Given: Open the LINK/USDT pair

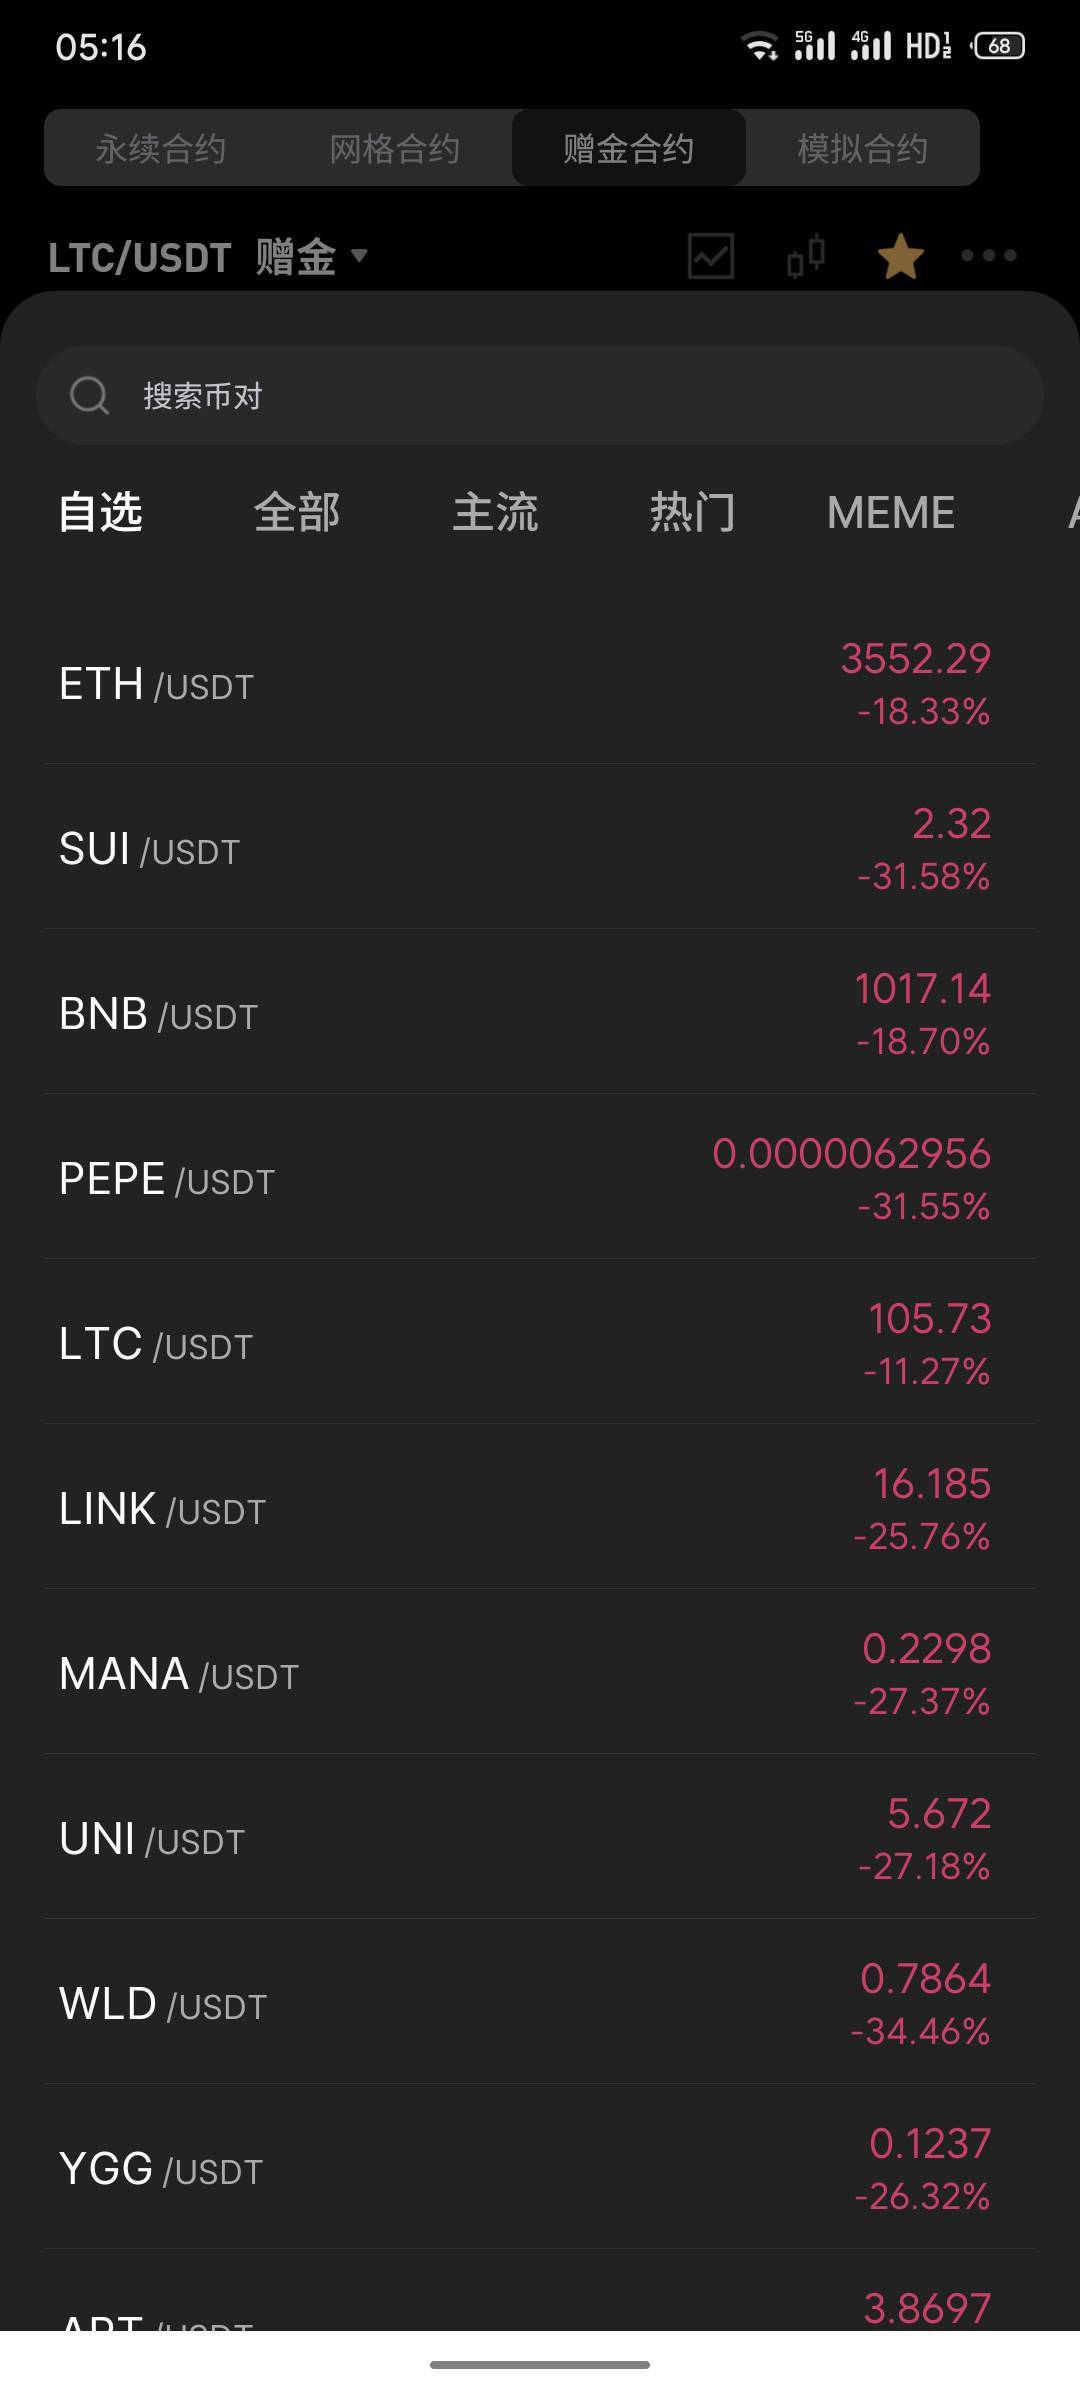Looking at the screenshot, I should pyautogui.click(x=540, y=1510).
